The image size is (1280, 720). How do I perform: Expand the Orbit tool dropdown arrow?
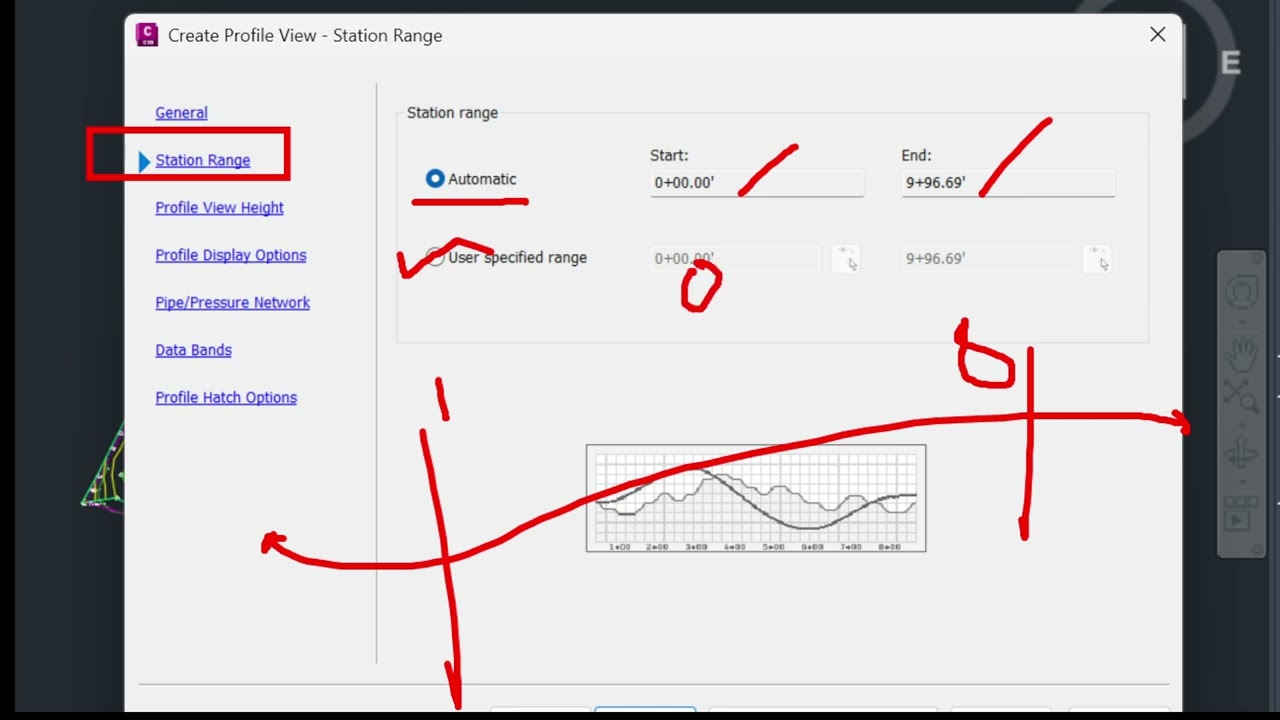click(x=1241, y=481)
